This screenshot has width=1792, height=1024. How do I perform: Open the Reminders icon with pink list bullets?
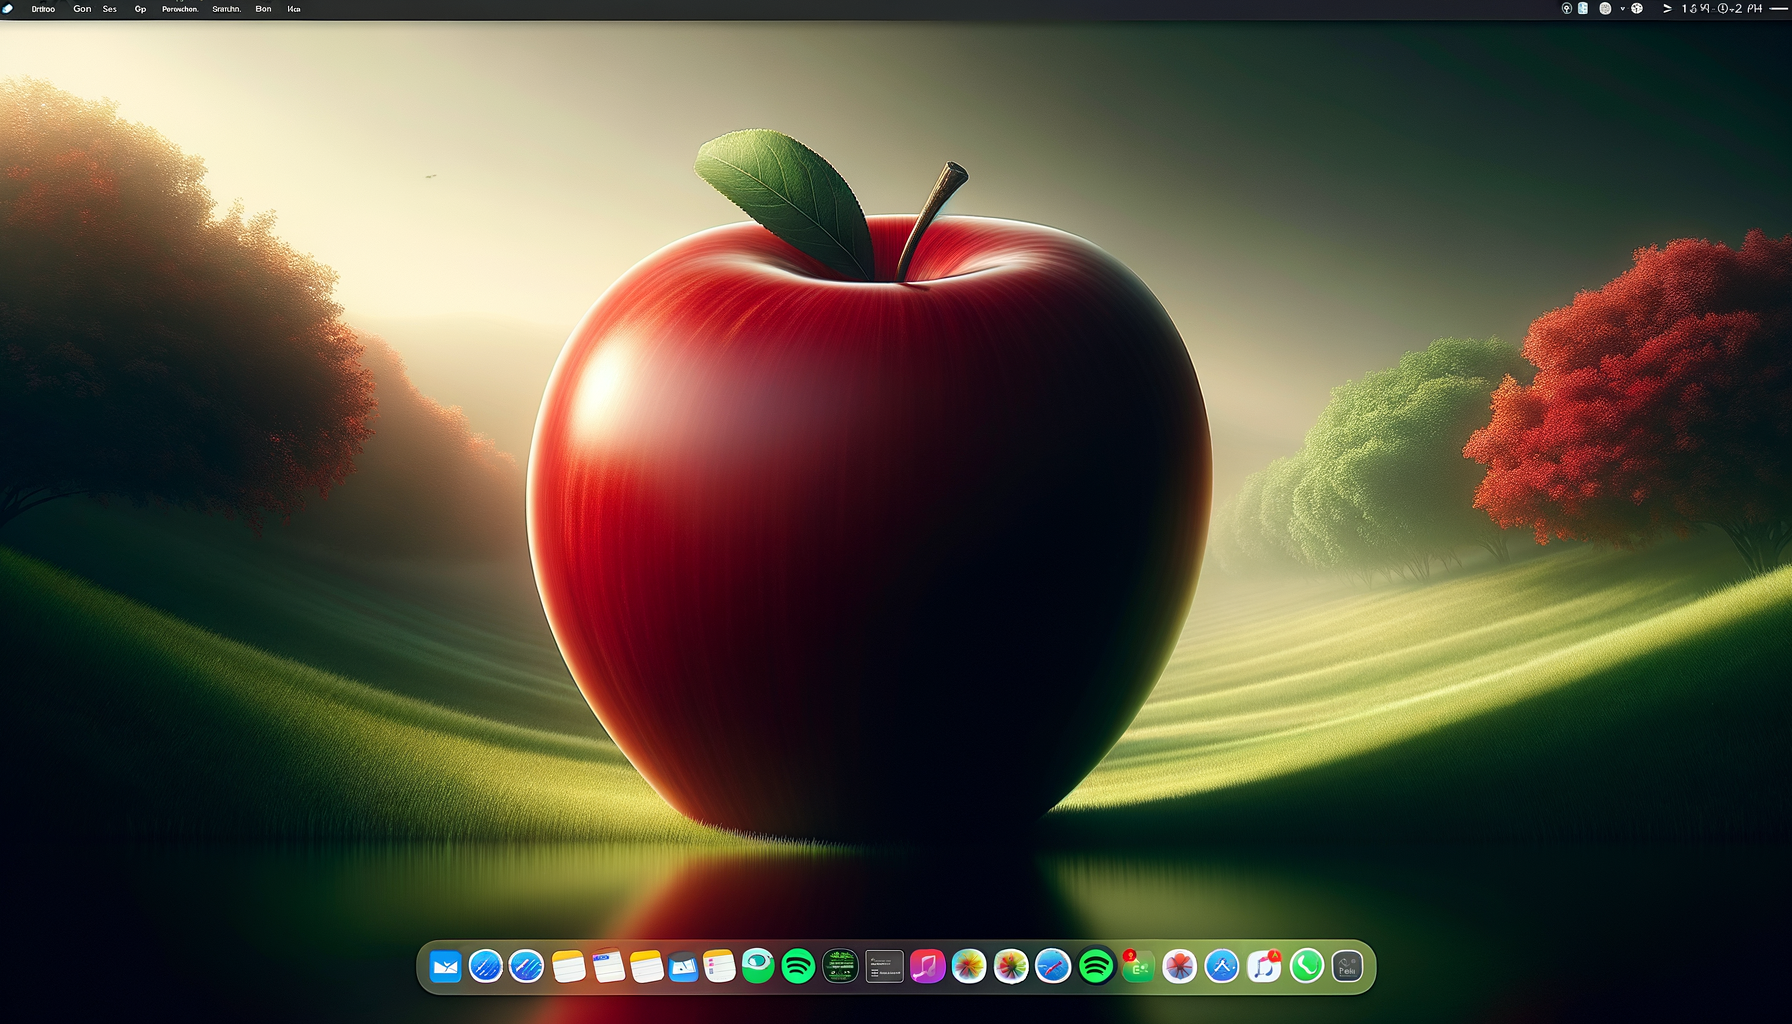pos(719,967)
